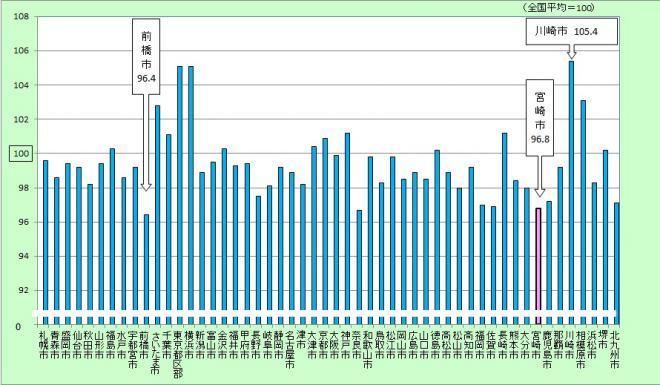Select the 宇都宮市 axis label
The width and height of the screenshot is (660, 385).
pyautogui.click(x=132, y=350)
